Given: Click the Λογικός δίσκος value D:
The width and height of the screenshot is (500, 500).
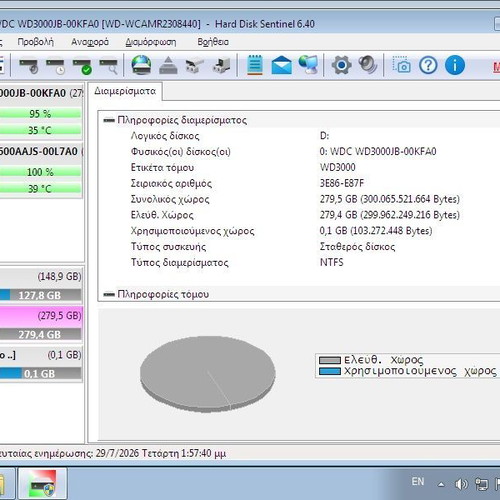Looking at the screenshot, I should (324, 136).
